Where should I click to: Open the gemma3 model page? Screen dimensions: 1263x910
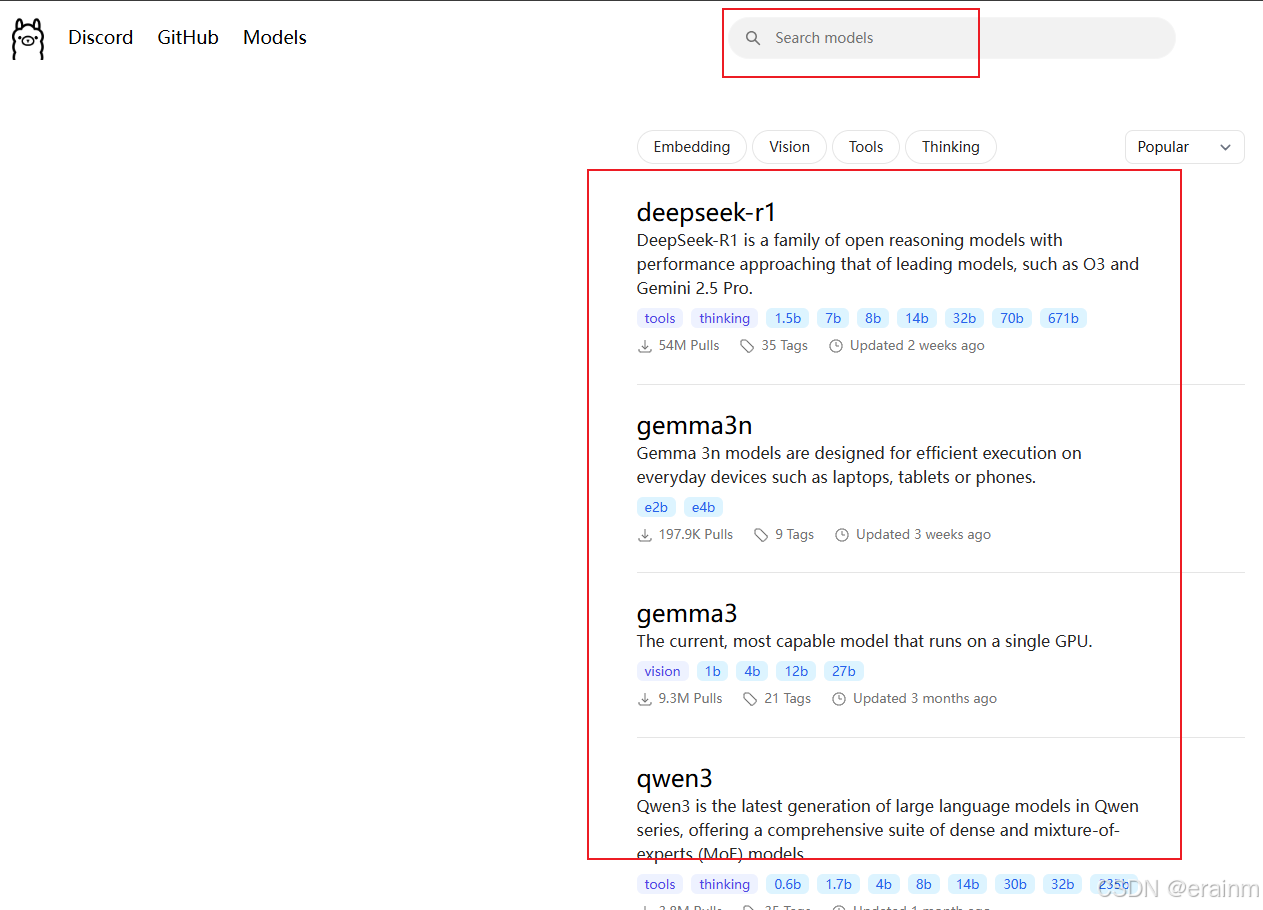pyautogui.click(x=687, y=613)
